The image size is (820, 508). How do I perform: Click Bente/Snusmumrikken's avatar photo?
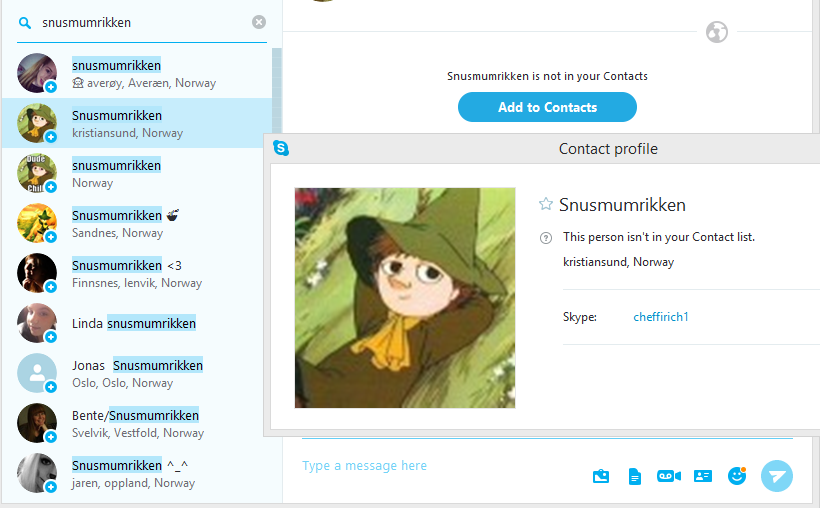37,423
